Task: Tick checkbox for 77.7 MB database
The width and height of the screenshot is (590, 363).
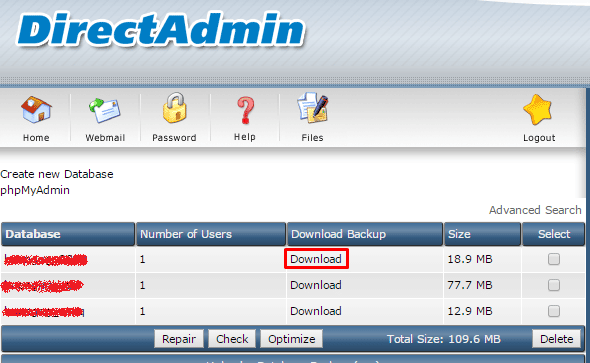Action: [x=554, y=285]
